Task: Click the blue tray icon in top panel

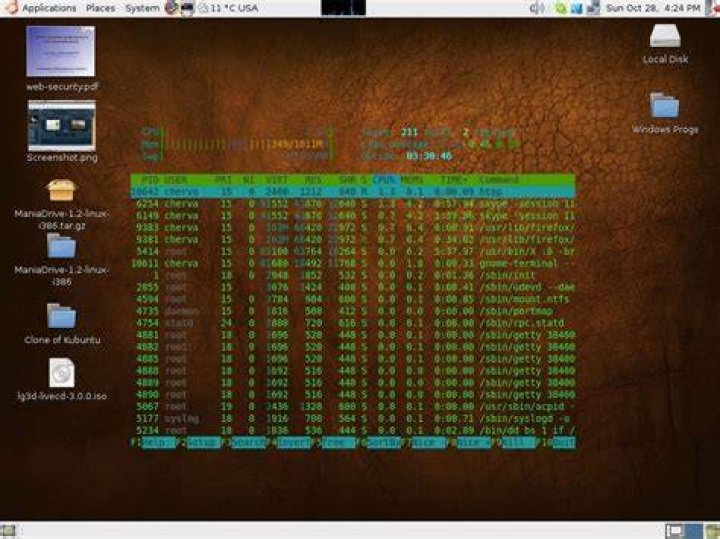Action: tap(577, 8)
